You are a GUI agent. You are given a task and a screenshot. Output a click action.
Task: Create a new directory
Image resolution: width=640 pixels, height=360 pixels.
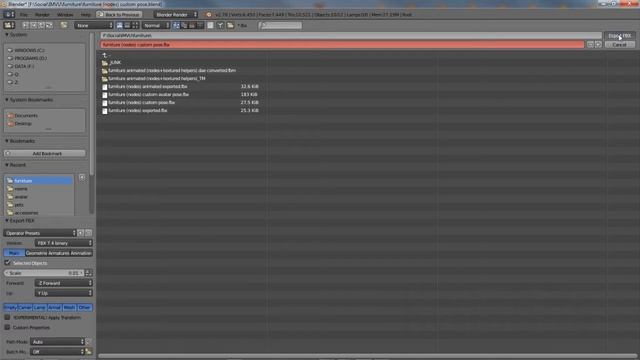[x=64, y=25]
